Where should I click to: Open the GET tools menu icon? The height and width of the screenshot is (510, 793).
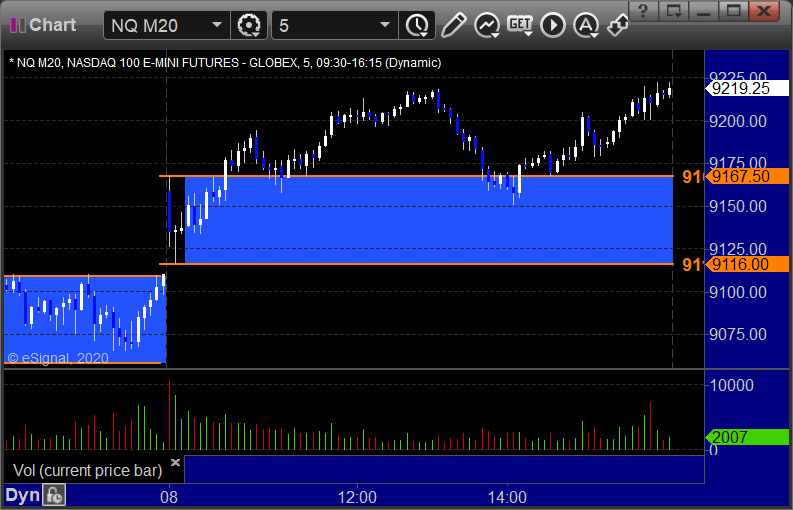pos(520,25)
